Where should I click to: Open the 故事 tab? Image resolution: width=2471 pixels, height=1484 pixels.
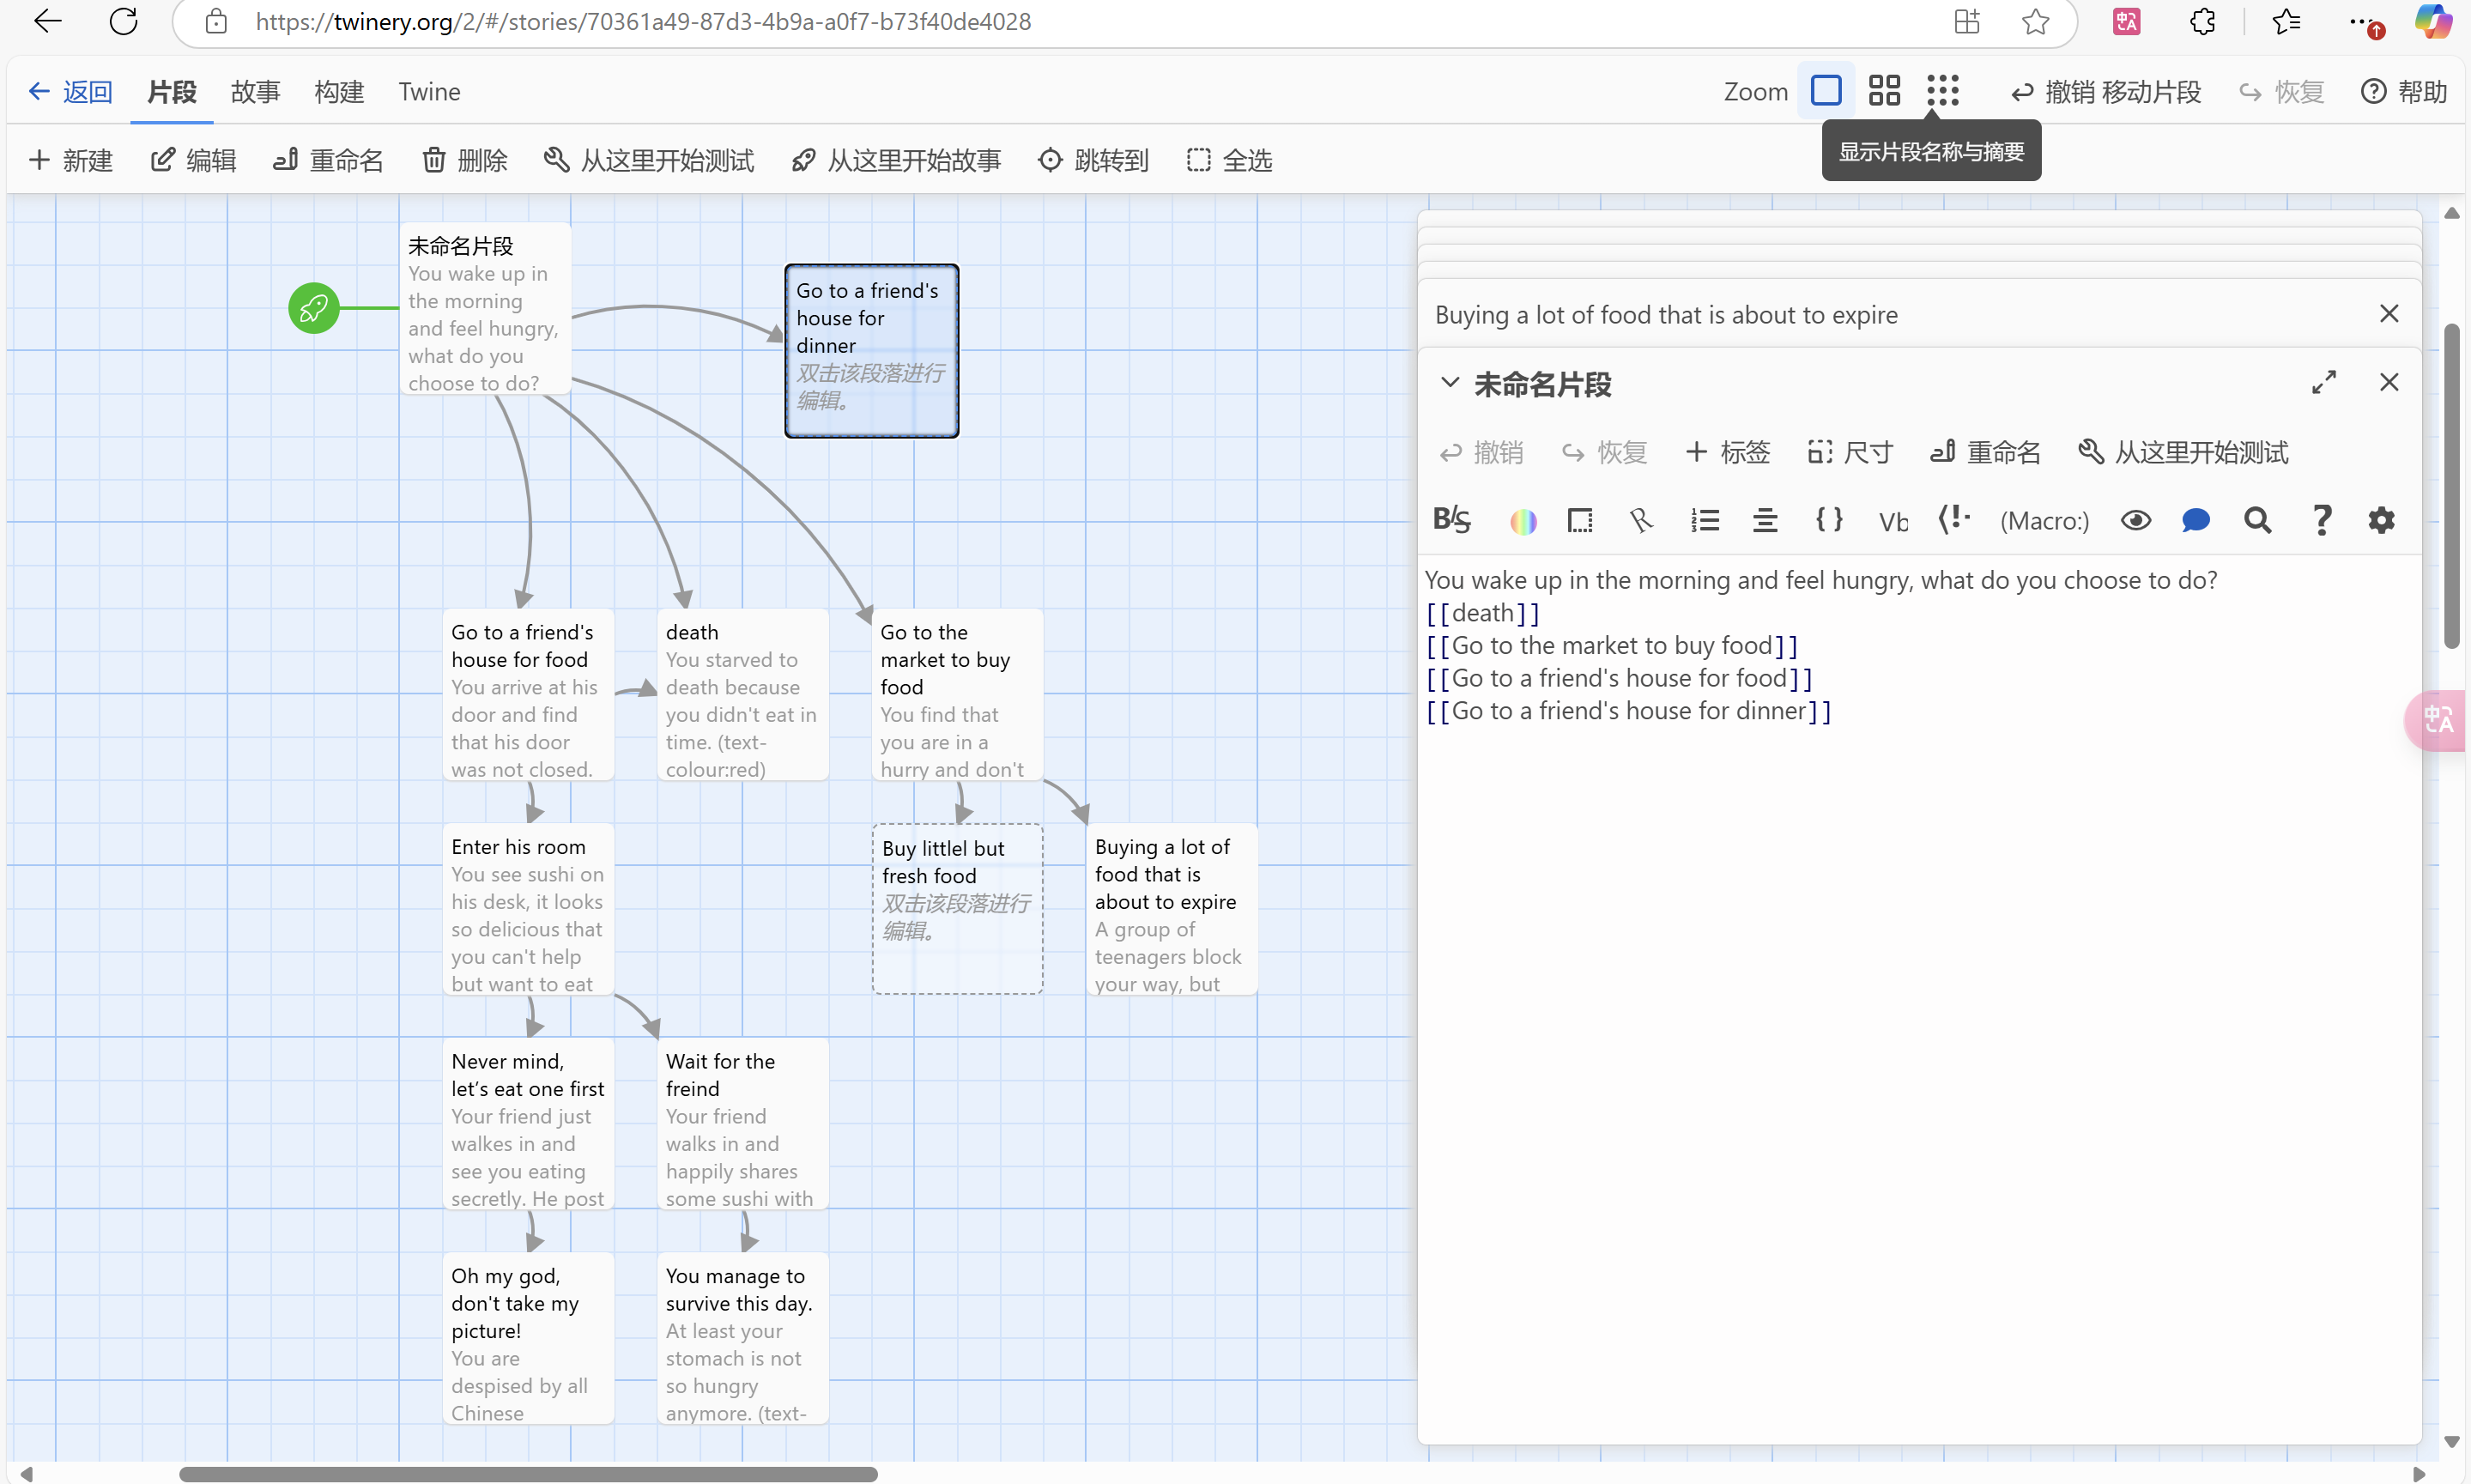255,92
